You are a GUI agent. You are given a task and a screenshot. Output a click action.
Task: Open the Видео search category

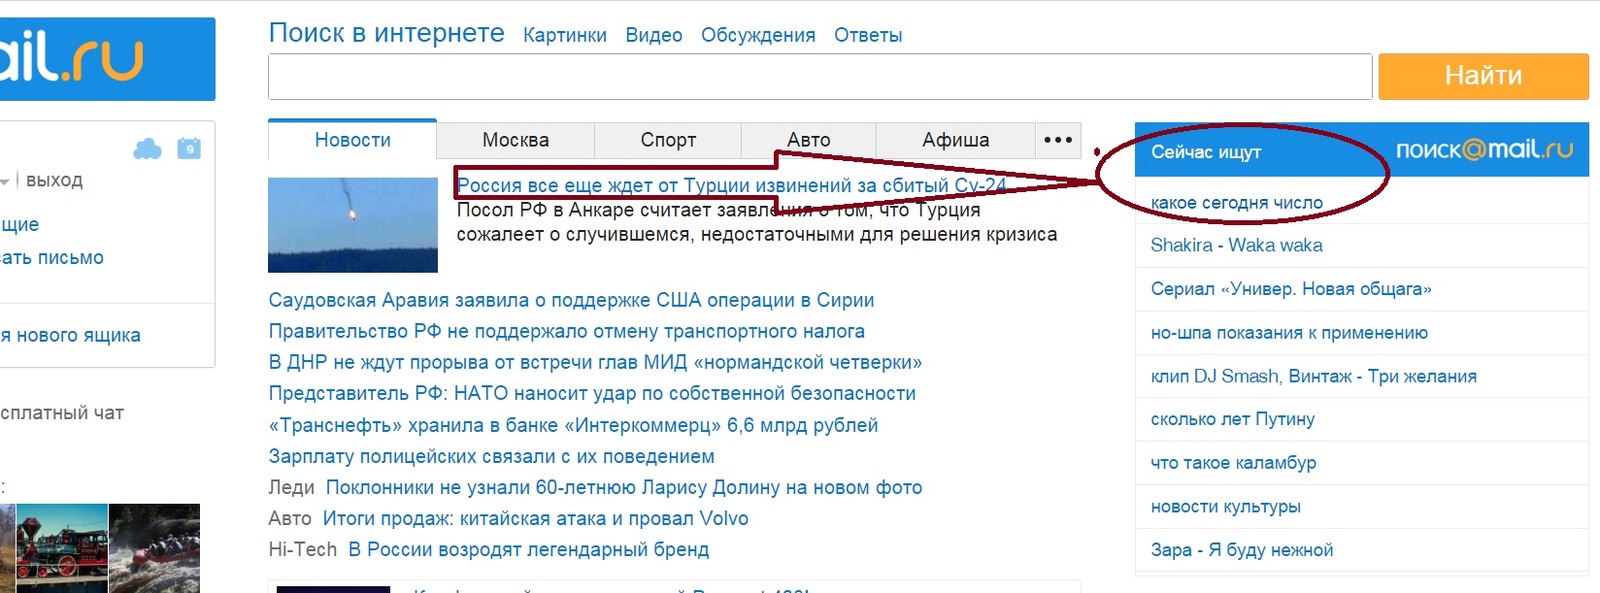653,35
